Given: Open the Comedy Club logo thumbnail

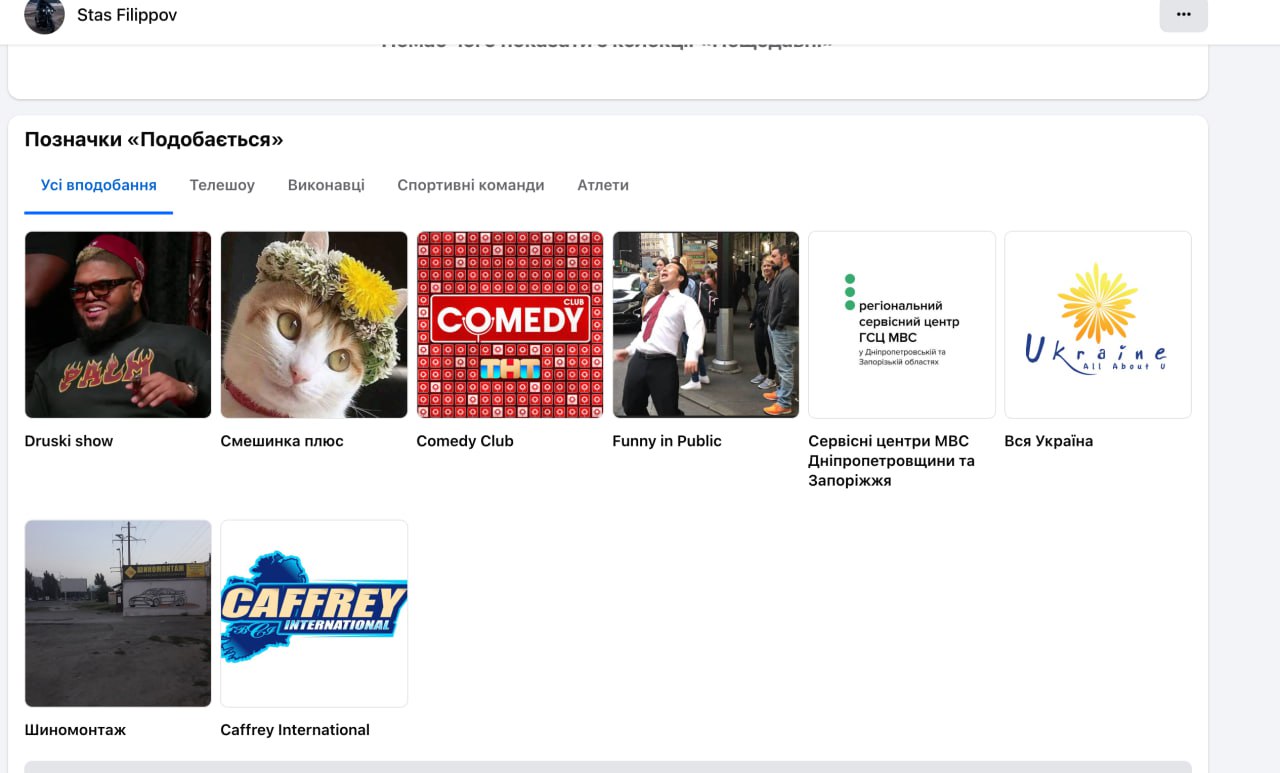Looking at the screenshot, I should (510, 325).
